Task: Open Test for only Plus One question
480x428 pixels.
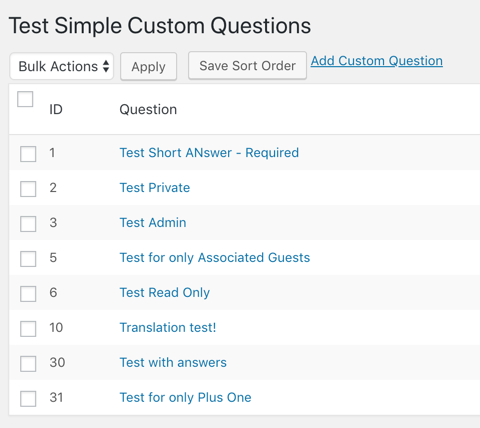Action: tap(185, 398)
